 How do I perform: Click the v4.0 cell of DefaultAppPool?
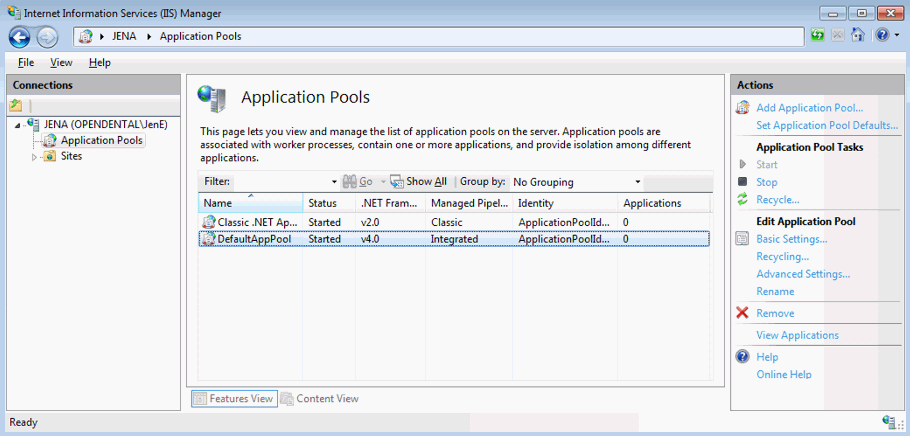click(370, 239)
